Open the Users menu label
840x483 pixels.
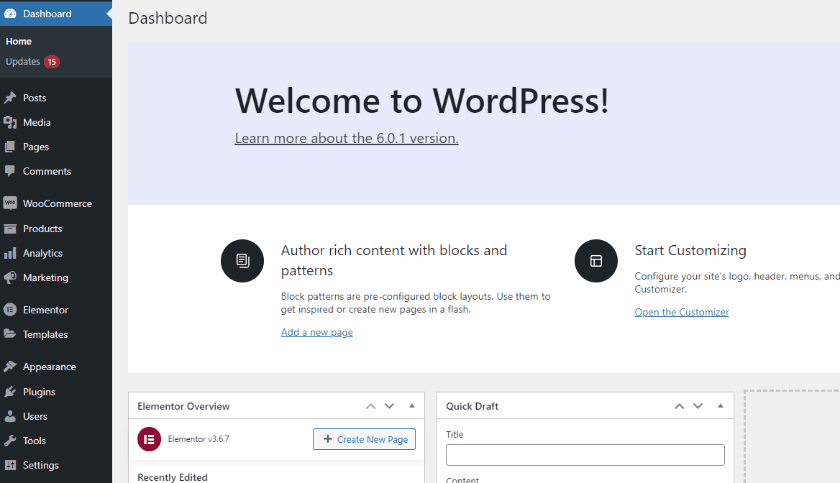35,416
